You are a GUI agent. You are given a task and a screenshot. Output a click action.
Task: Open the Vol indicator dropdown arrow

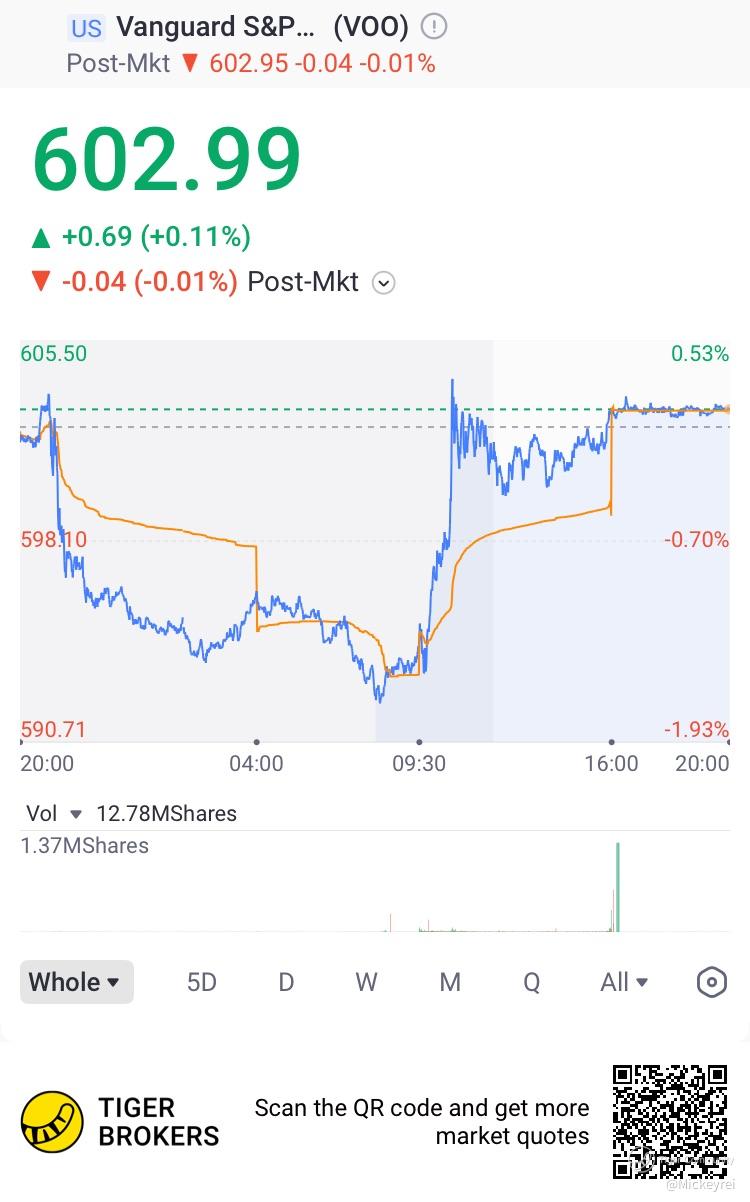(76, 814)
